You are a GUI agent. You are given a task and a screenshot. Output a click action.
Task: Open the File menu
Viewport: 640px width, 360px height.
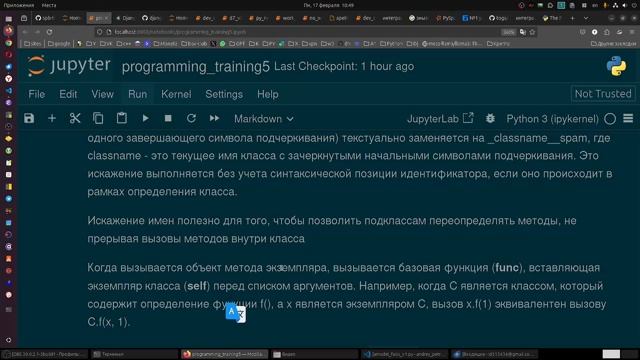tap(37, 94)
